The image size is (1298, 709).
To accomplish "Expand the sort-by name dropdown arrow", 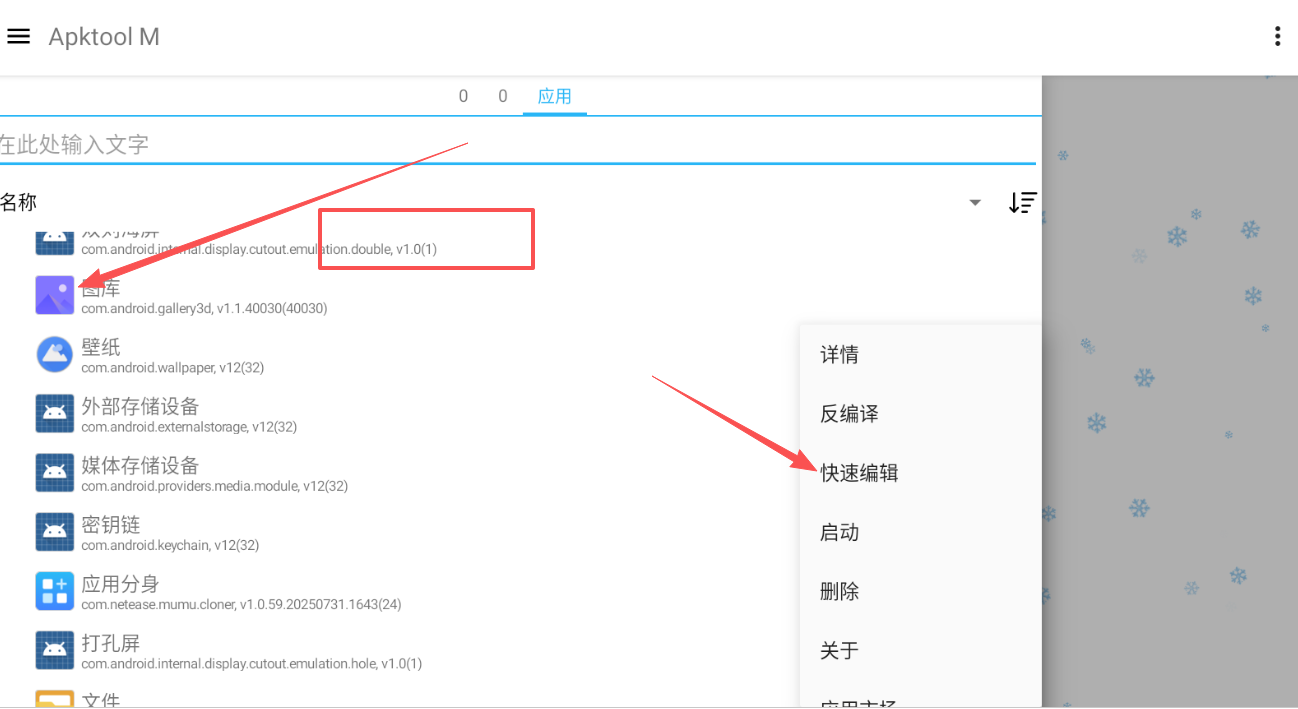I will click(x=975, y=203).
